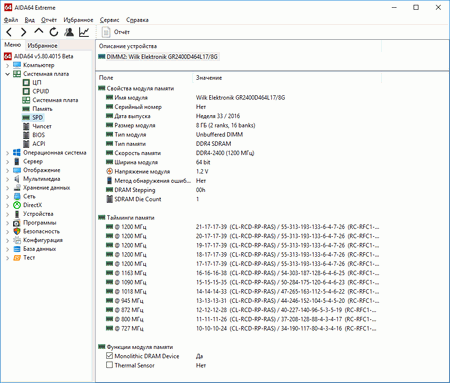Expand the Операционная система node
The width and height of the screenshot is (450, 383).
(x=7, y=153)
